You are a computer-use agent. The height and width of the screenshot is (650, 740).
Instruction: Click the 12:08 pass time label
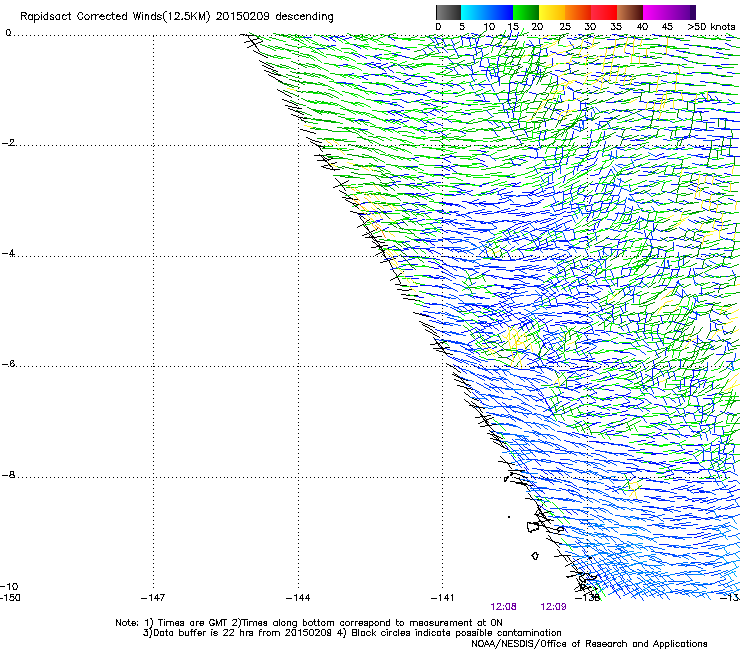[x=503, y=607]
